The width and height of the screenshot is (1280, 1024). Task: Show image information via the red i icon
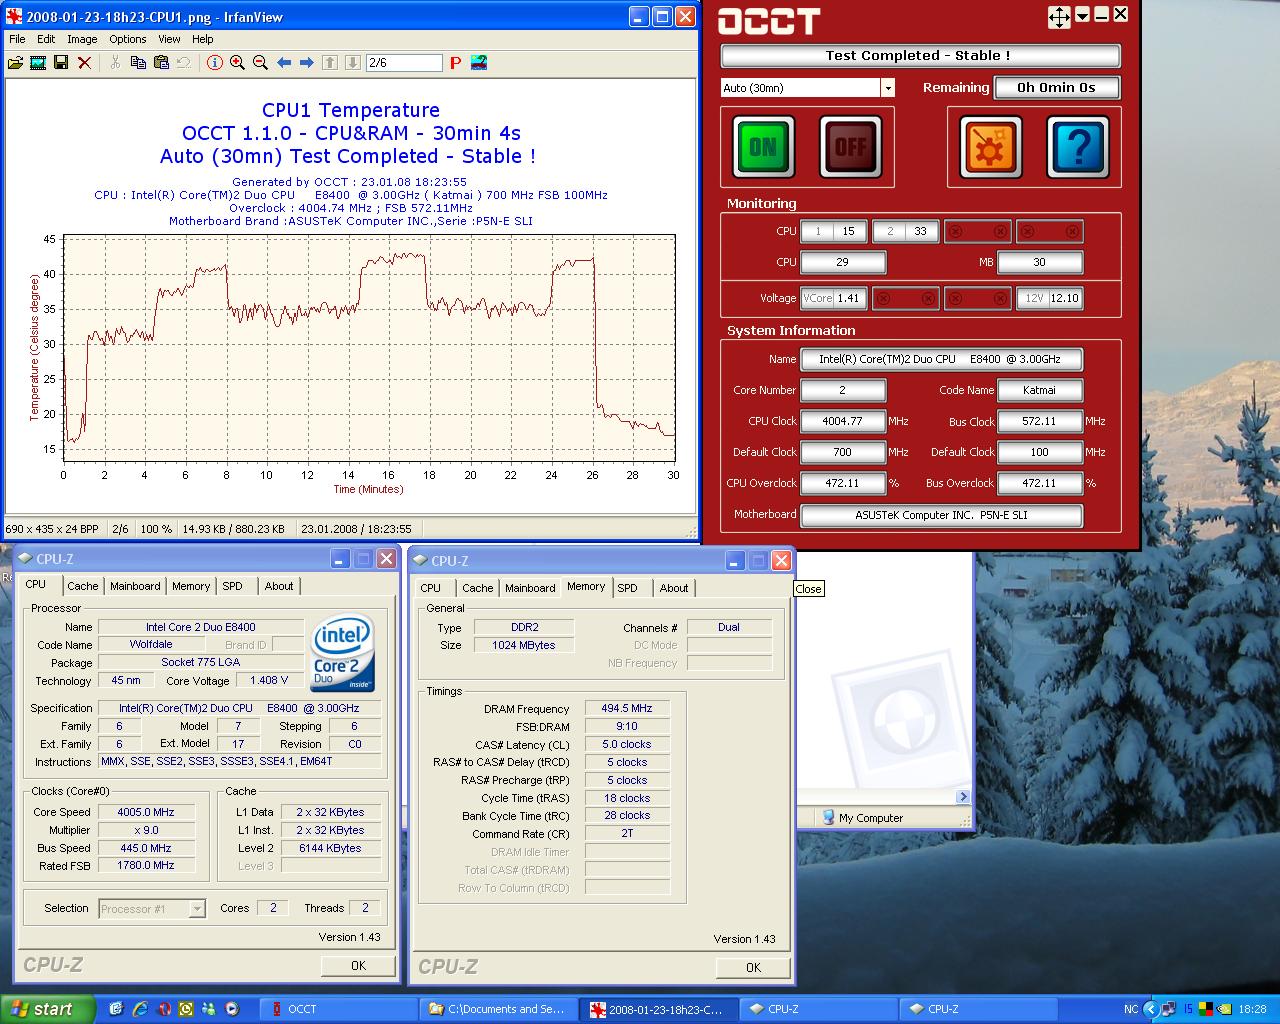click(x=215, y=63)
